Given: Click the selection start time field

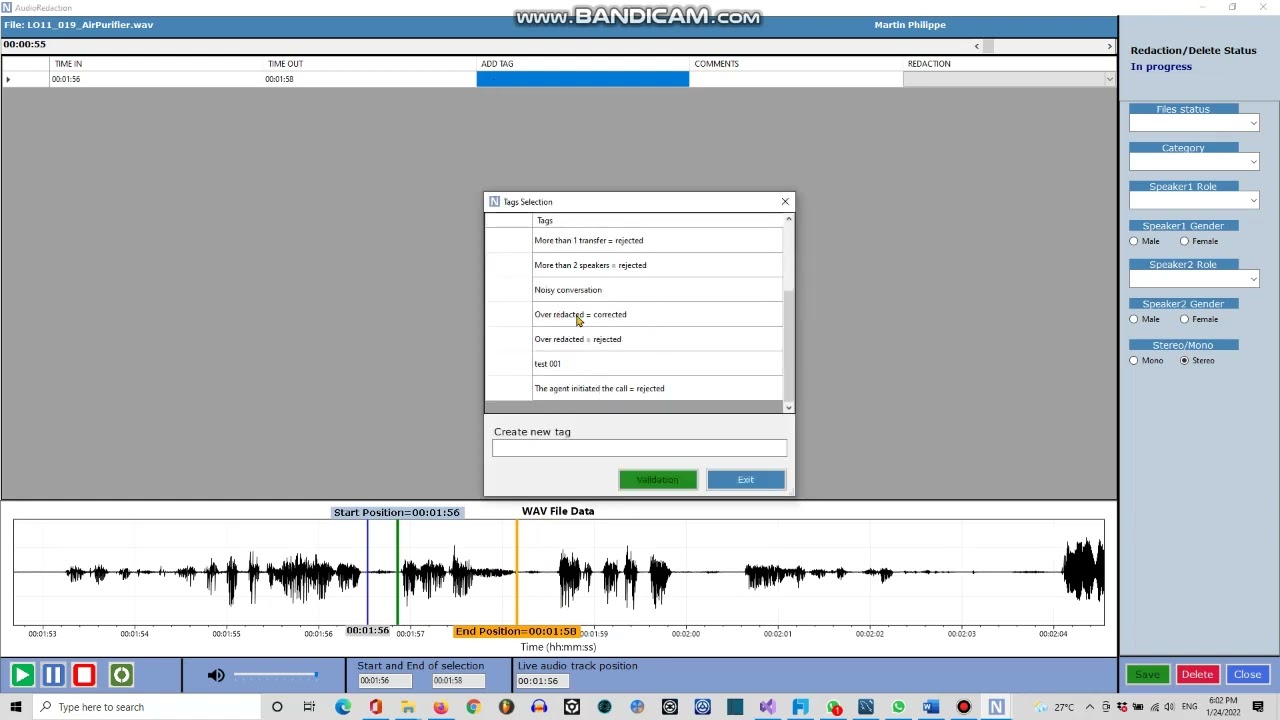Looking at the screenshot, I should click(x=384, y=681).
